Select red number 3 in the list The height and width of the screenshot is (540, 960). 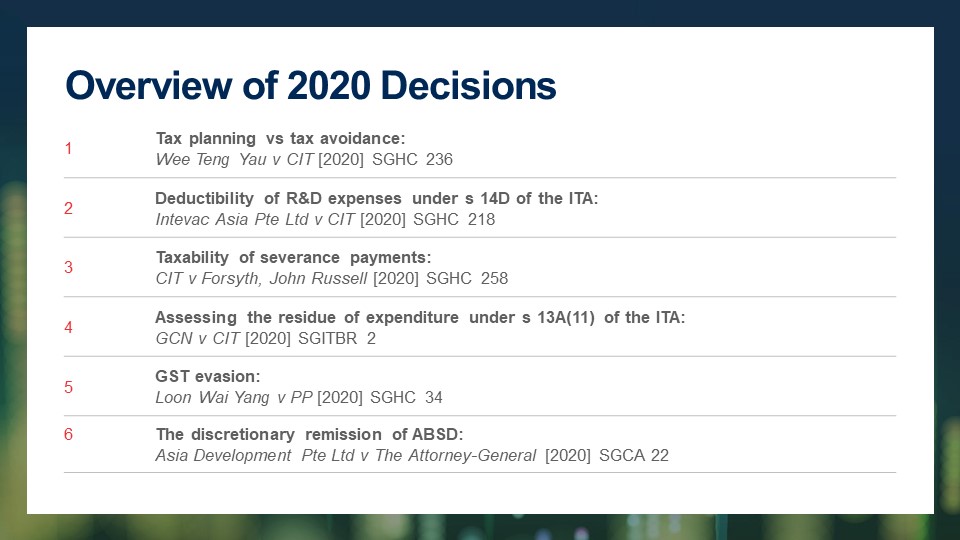pos(69,267)
